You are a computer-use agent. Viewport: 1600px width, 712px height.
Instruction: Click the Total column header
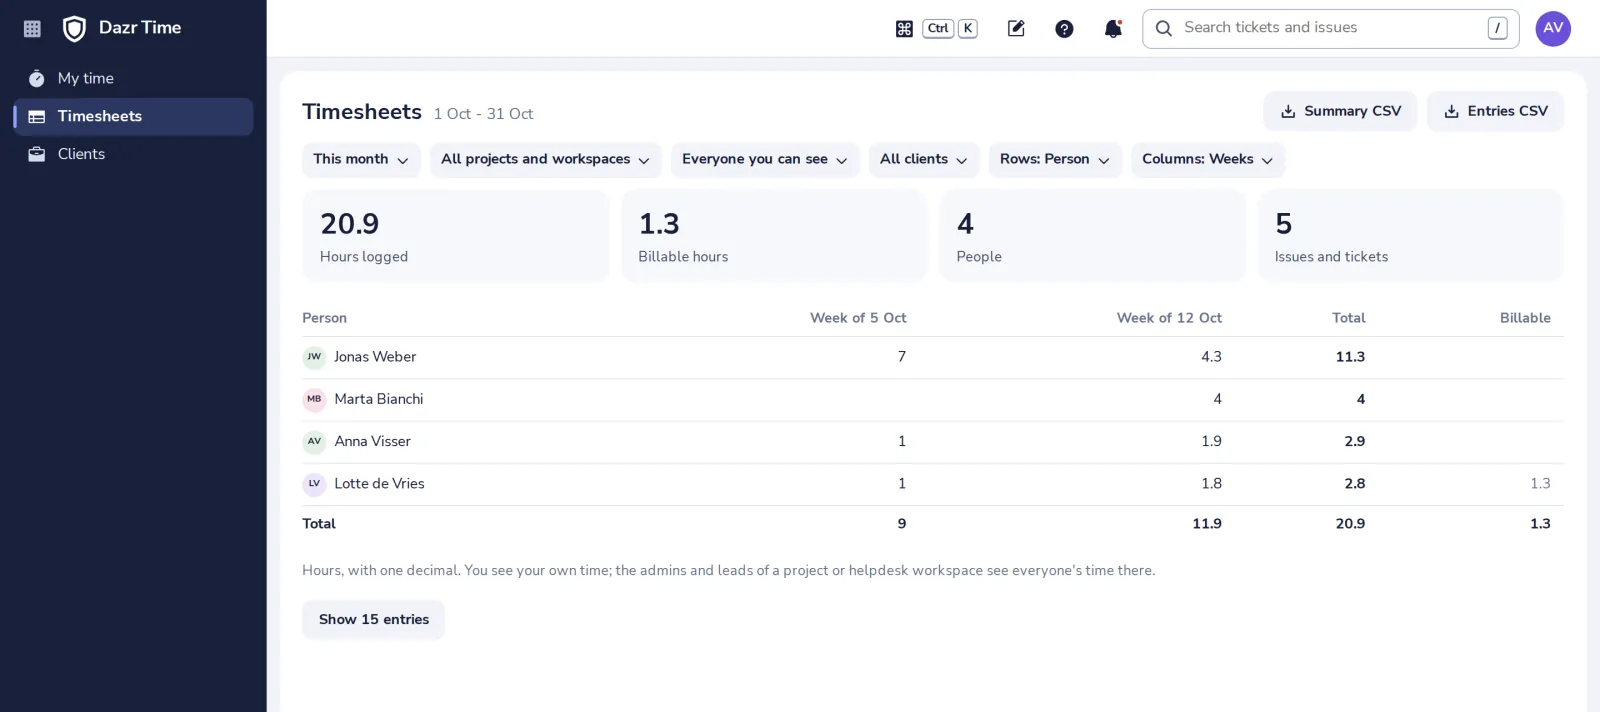tap(1348, 318)
